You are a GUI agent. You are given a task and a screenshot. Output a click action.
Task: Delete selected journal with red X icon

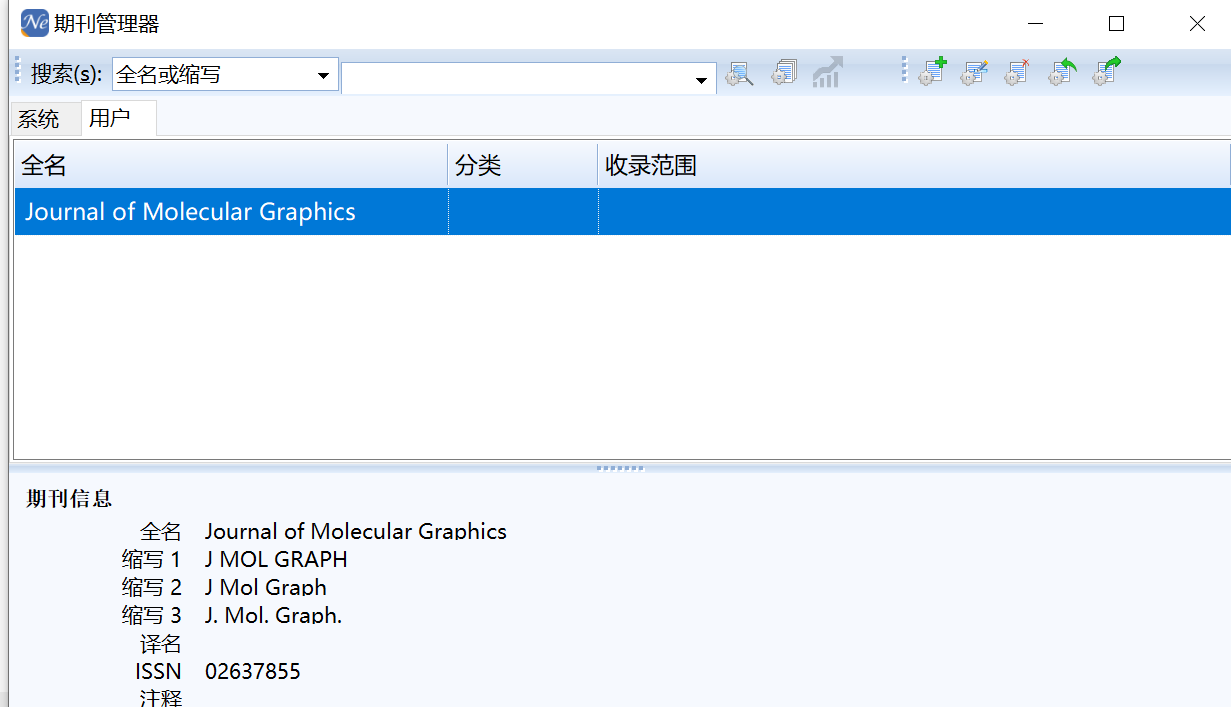(x=1017, y=72)
